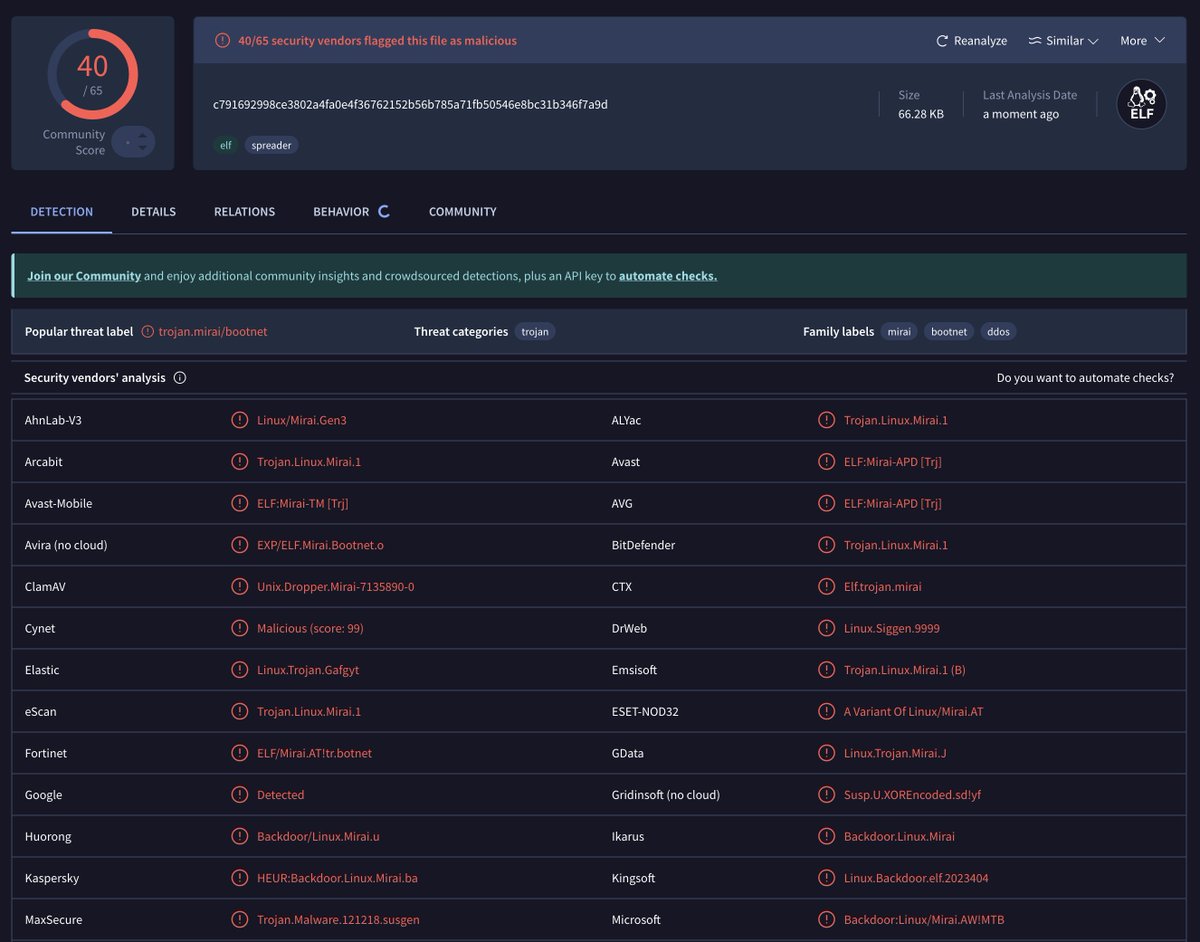Click the info icon next to Security vendors' analysis
The image size is (1200, 942).
pyautogui.click(x=180, y=378)
